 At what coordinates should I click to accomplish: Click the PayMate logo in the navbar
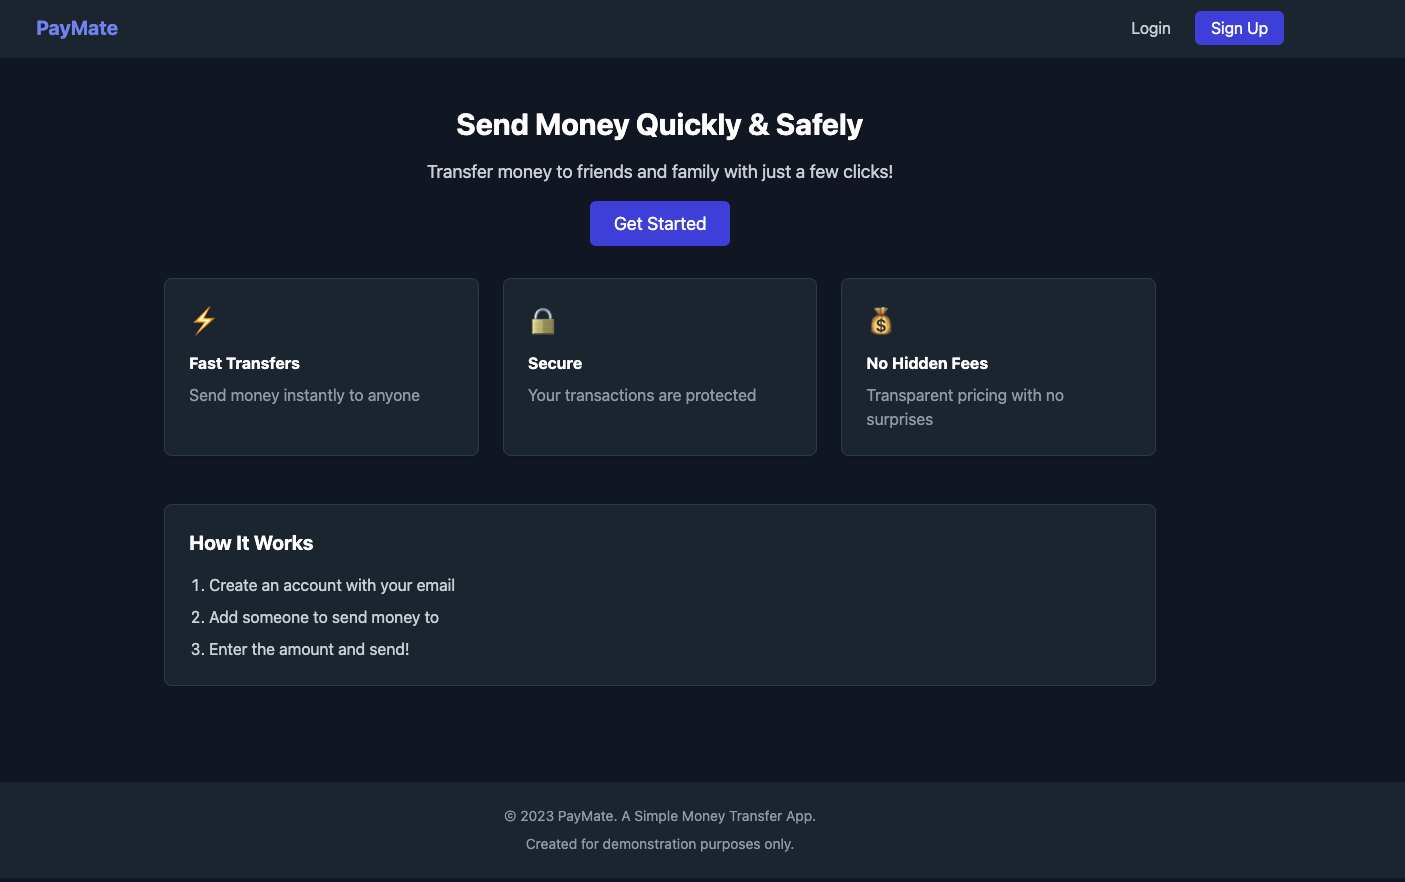coord(76,28)
